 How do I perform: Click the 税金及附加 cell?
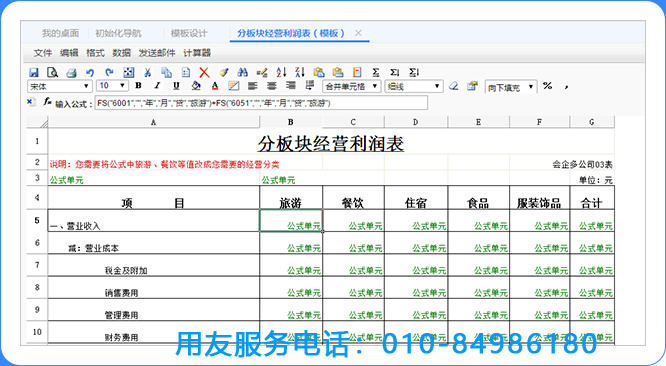point(154,265)
